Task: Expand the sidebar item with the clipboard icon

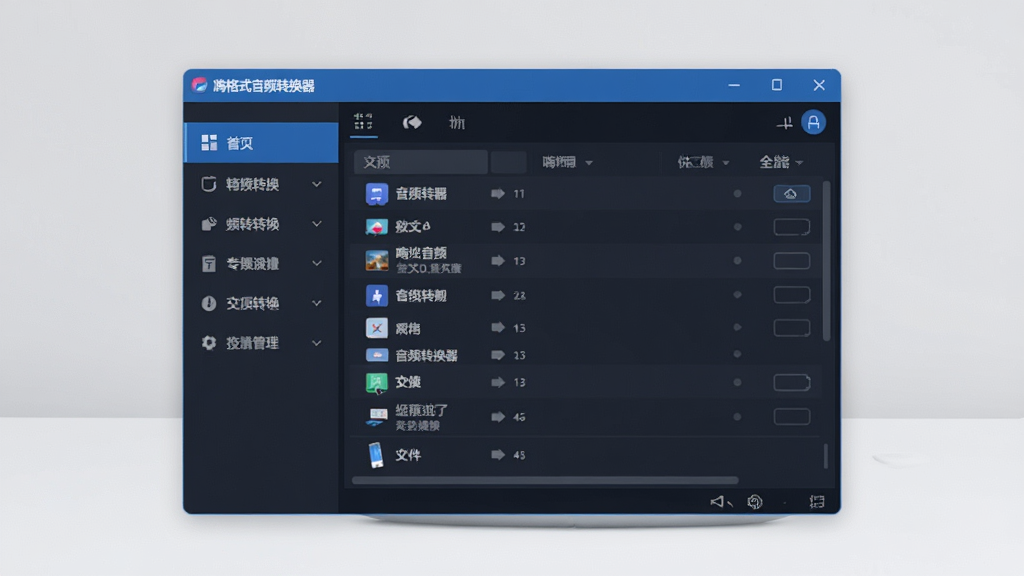Action: (x=317, y=264)
